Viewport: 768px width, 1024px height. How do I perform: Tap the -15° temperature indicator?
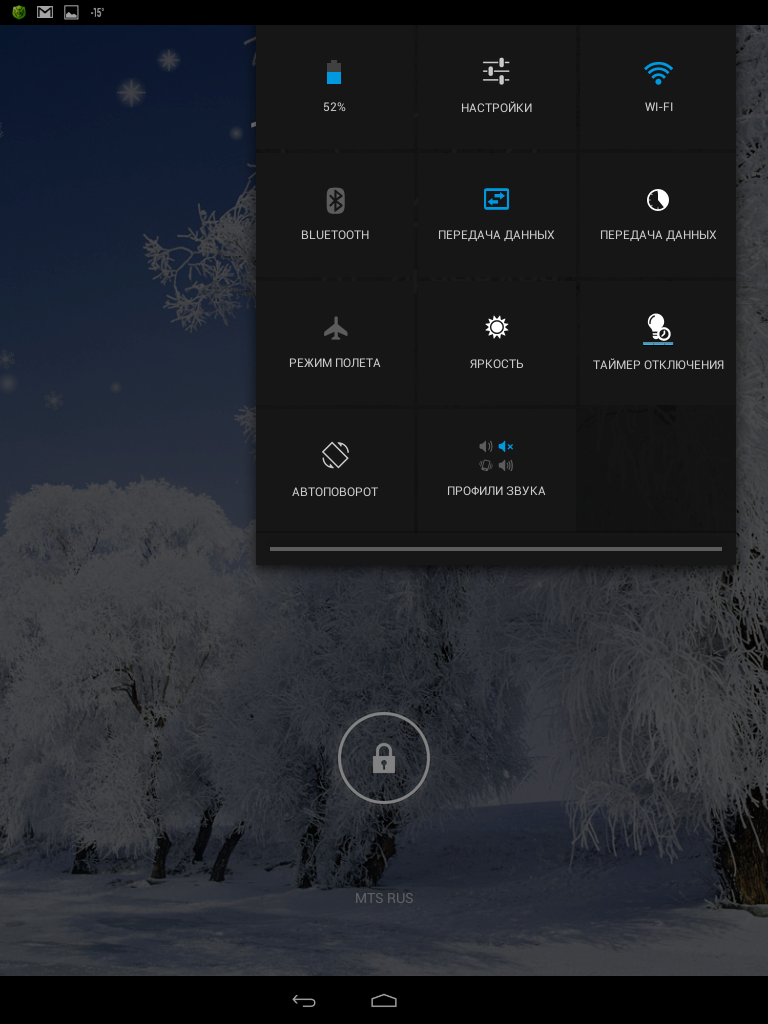pyautogui.click(x=97, y=12)
